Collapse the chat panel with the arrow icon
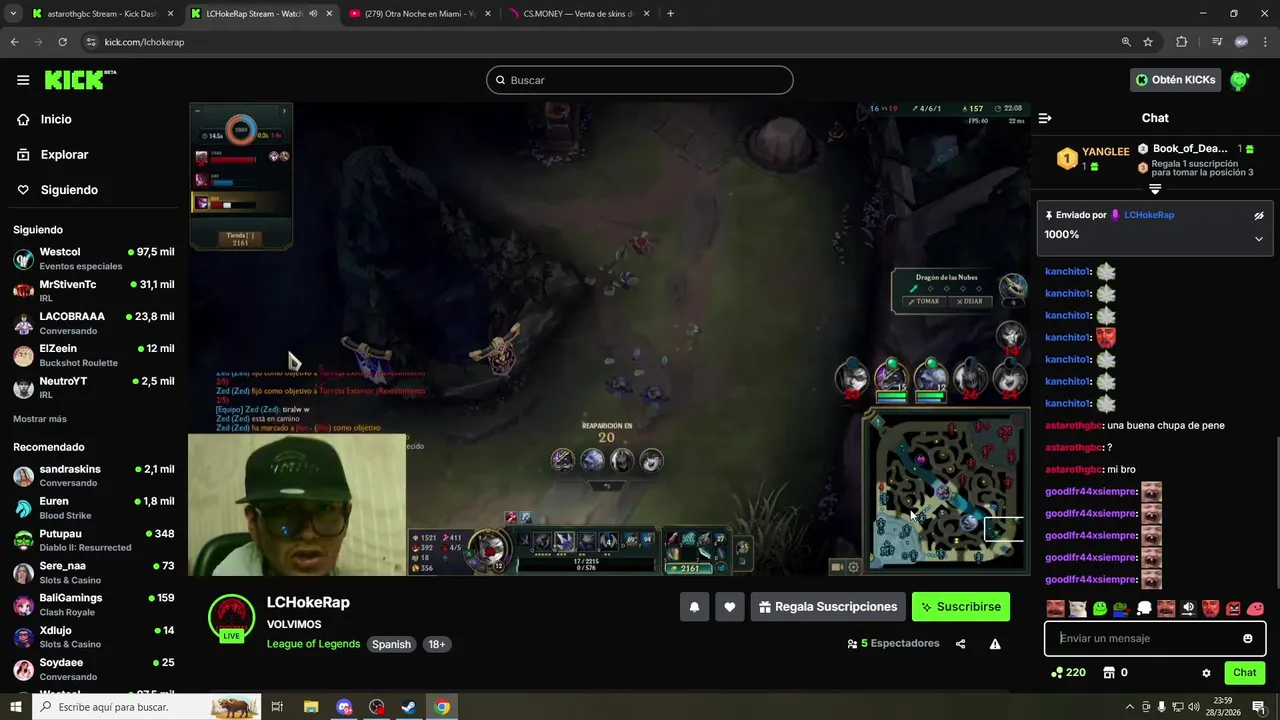This screenshot has width=1280, height=720. point(1045,118)
